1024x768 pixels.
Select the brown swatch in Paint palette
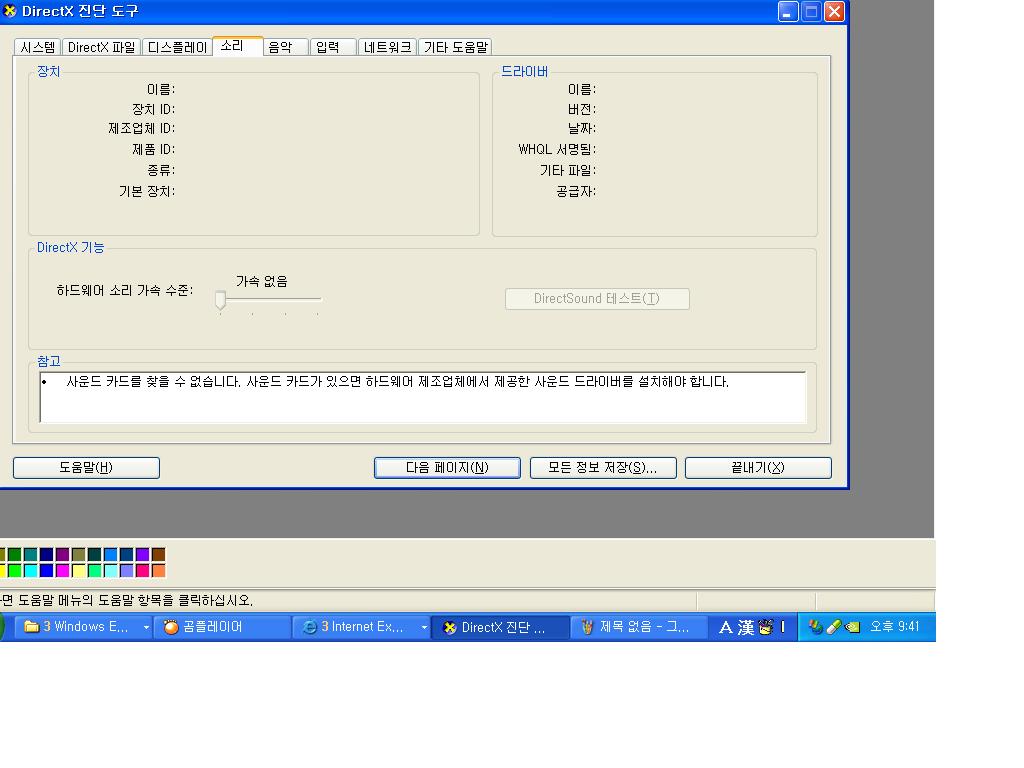(159, 554)
